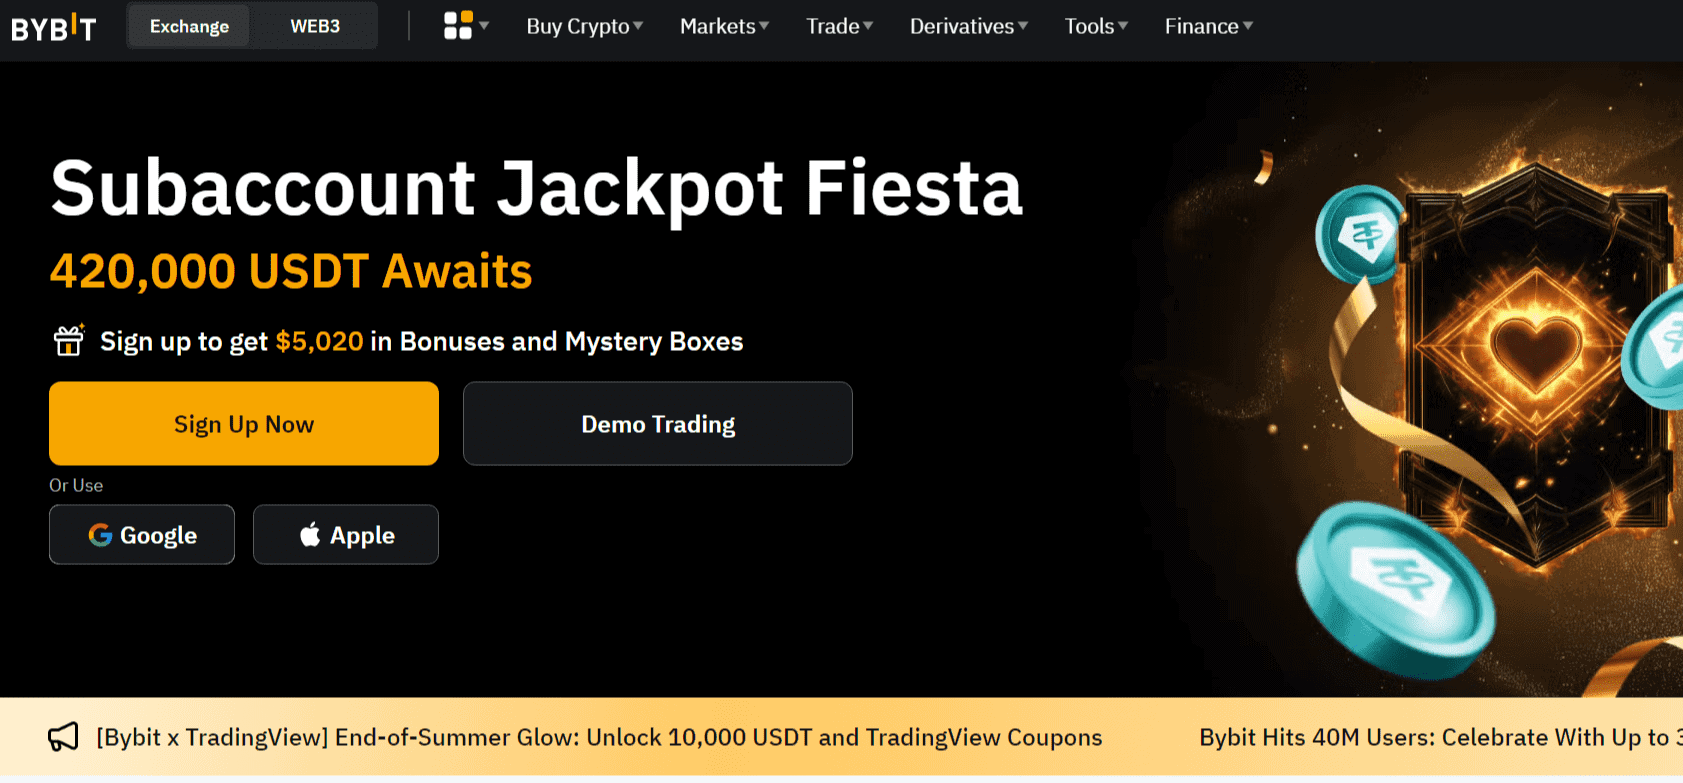Switch to WEB3 mode
Image resolution: width=1683 pixels, height=783 pixels.
(313, 26)
